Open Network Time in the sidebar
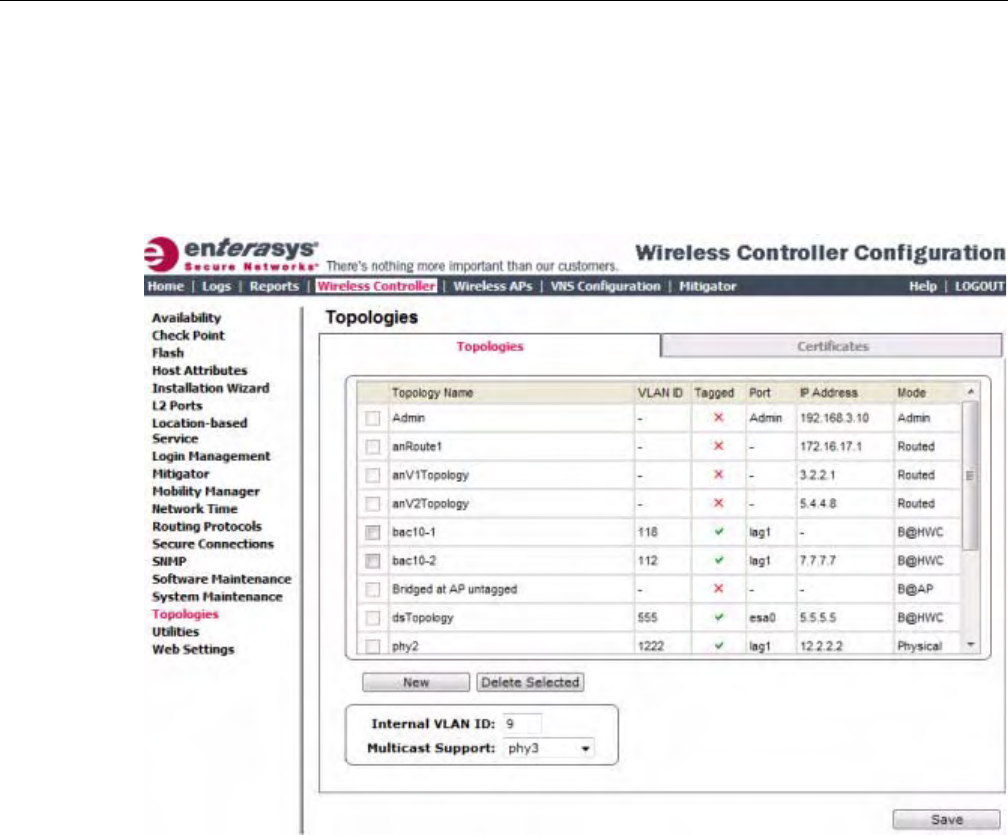The width and height of the screenshot is (1008, 835). (x=195, y=509)
